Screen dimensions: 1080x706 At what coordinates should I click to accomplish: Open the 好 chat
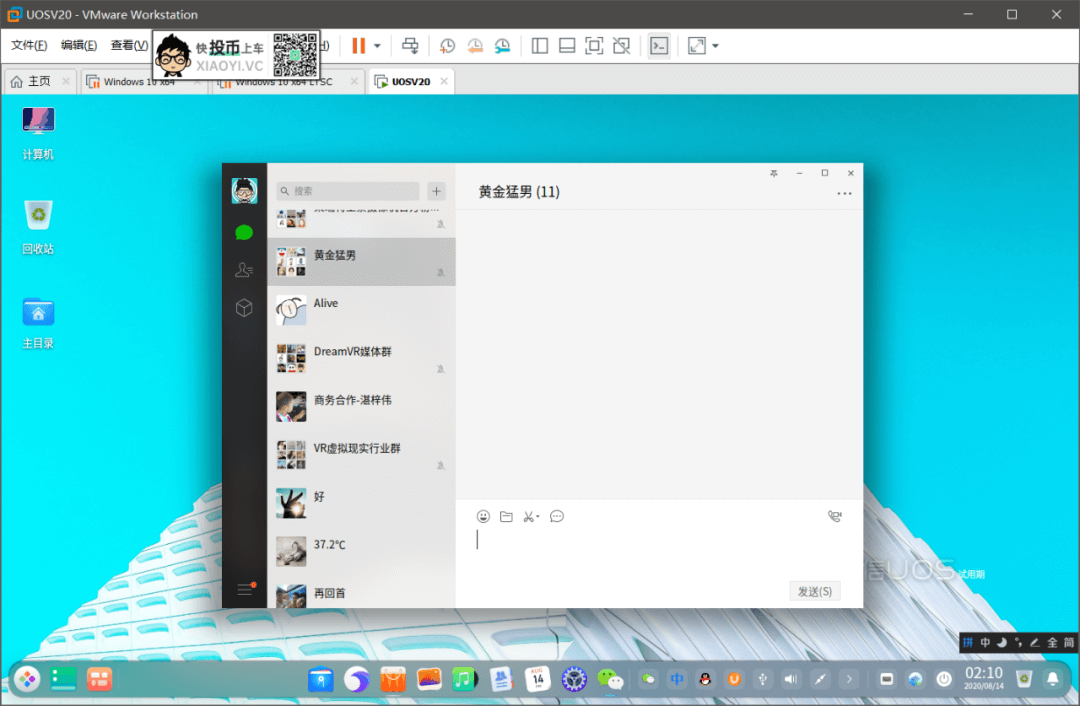pos(362,503)
